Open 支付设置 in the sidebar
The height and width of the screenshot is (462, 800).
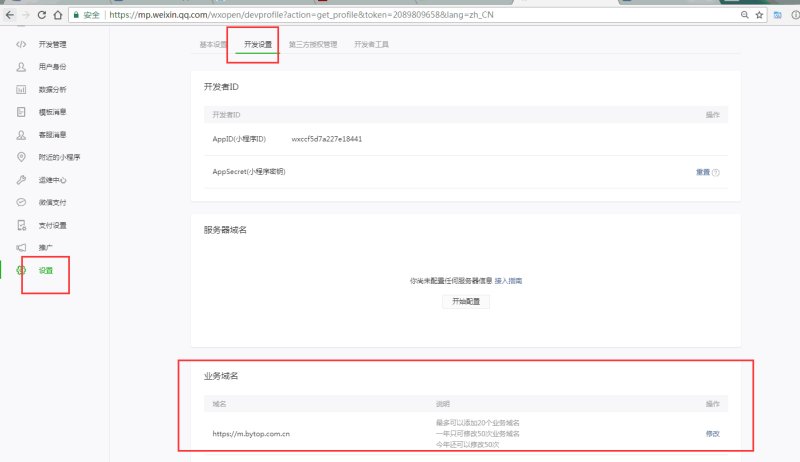click(x=52, y=225)
